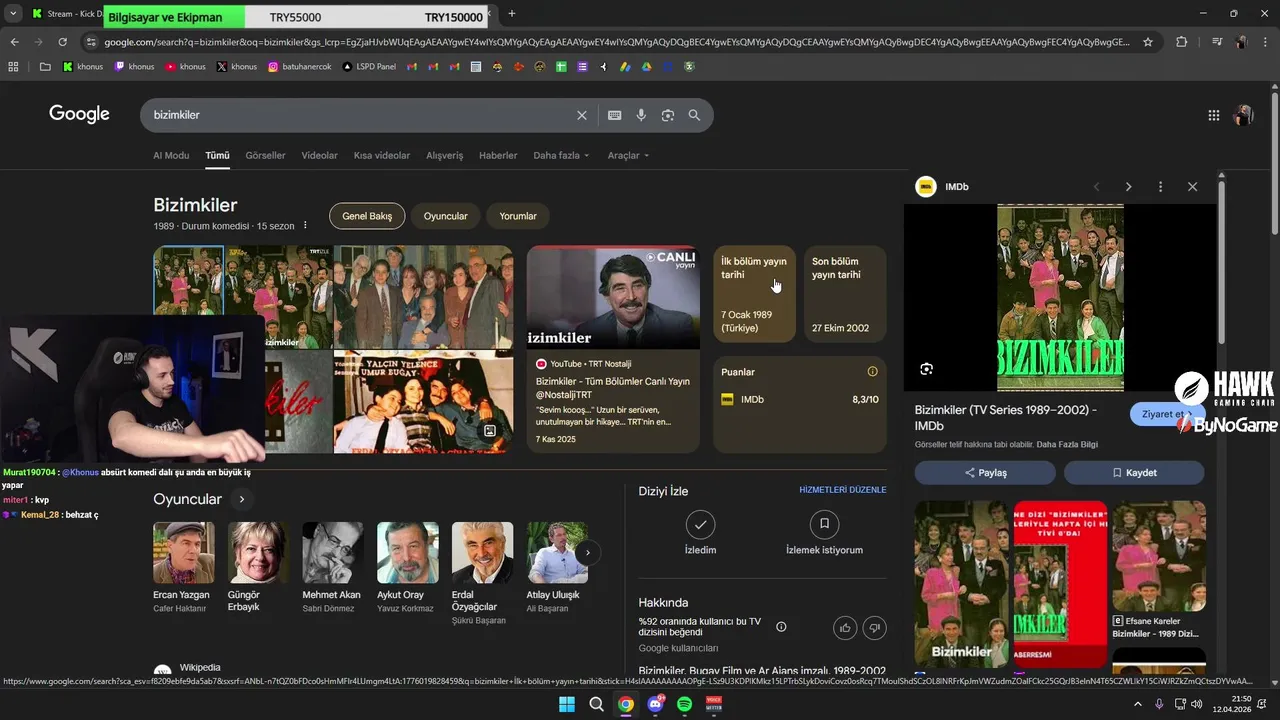Screen dimensions: 1280x720
Task: Open three-dot menu beside 15 sezon
Action: click(306, 226)
